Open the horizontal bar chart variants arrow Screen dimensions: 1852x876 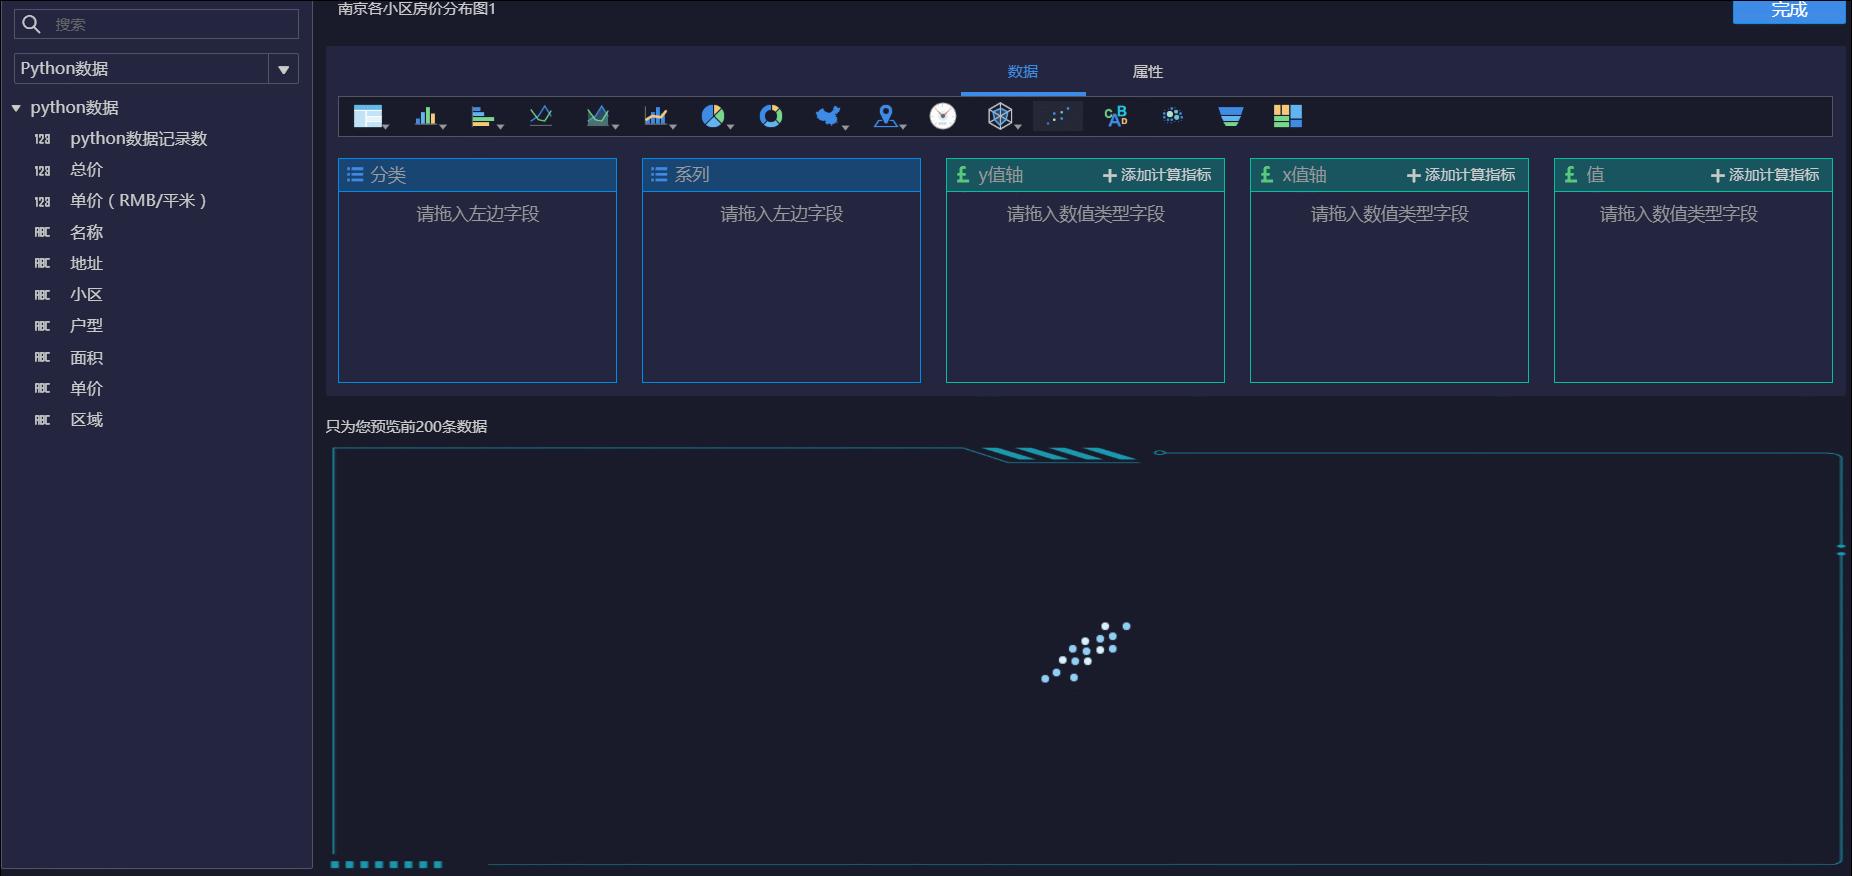coord(500,126)
